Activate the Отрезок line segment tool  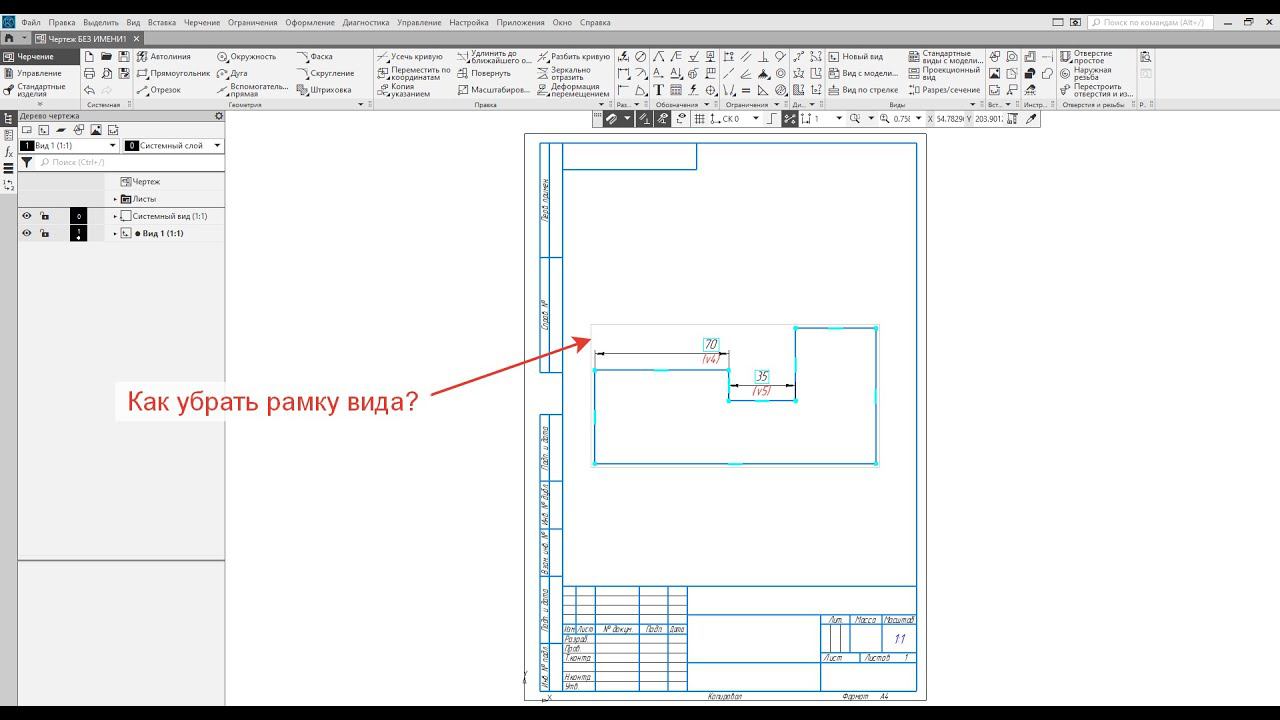[159, 90]
